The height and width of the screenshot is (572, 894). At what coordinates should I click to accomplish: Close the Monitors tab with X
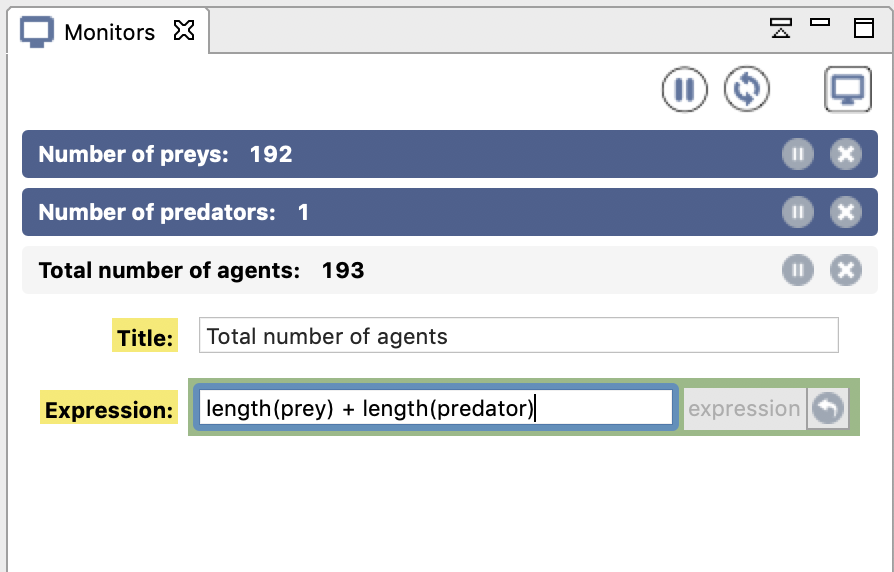point(184,30)
